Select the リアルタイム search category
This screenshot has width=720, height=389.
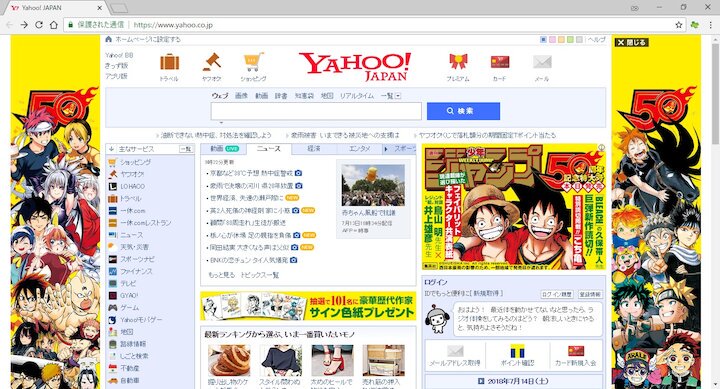point(357,96)
